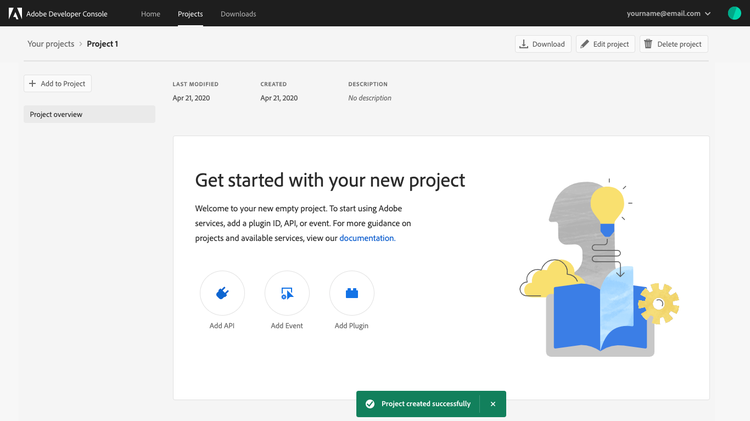This screenshot has height=421, width=750.
Task: Click the project illustration image
Action: 598,268
